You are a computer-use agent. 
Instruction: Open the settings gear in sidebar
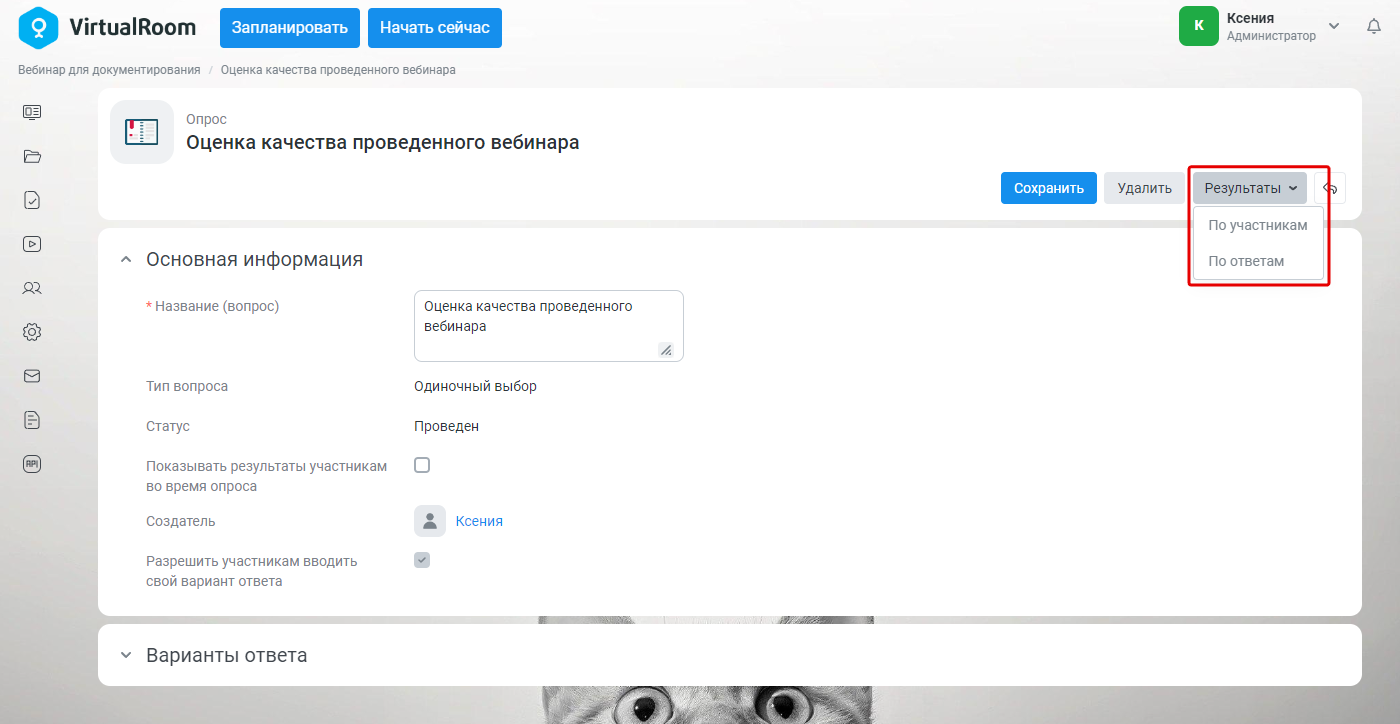point(32,332)
